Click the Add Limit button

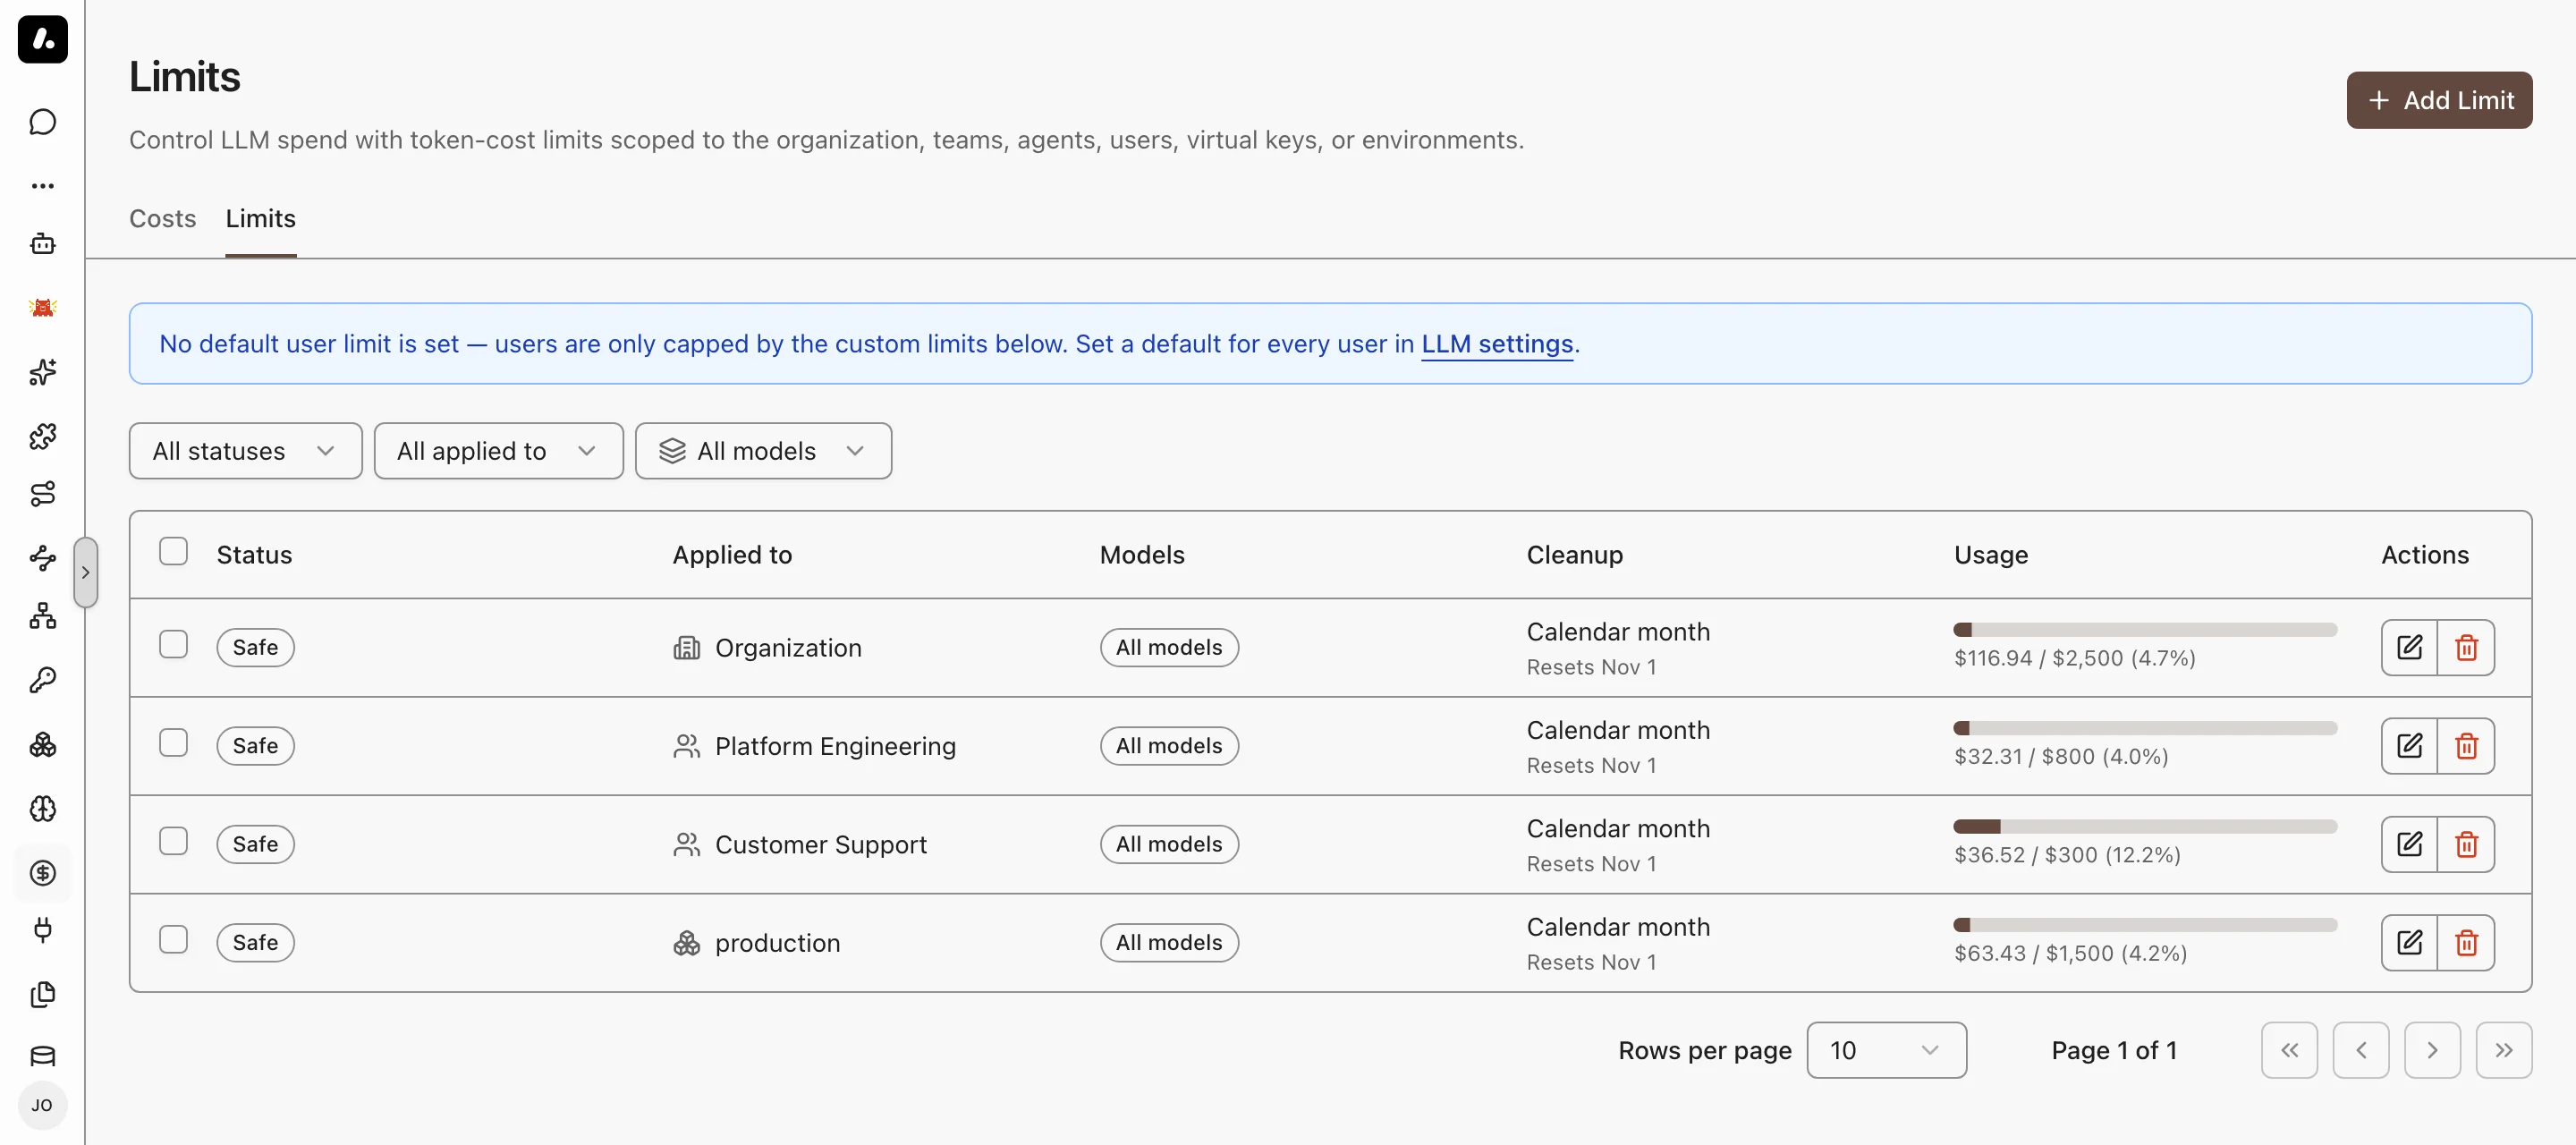[2439, 100]
